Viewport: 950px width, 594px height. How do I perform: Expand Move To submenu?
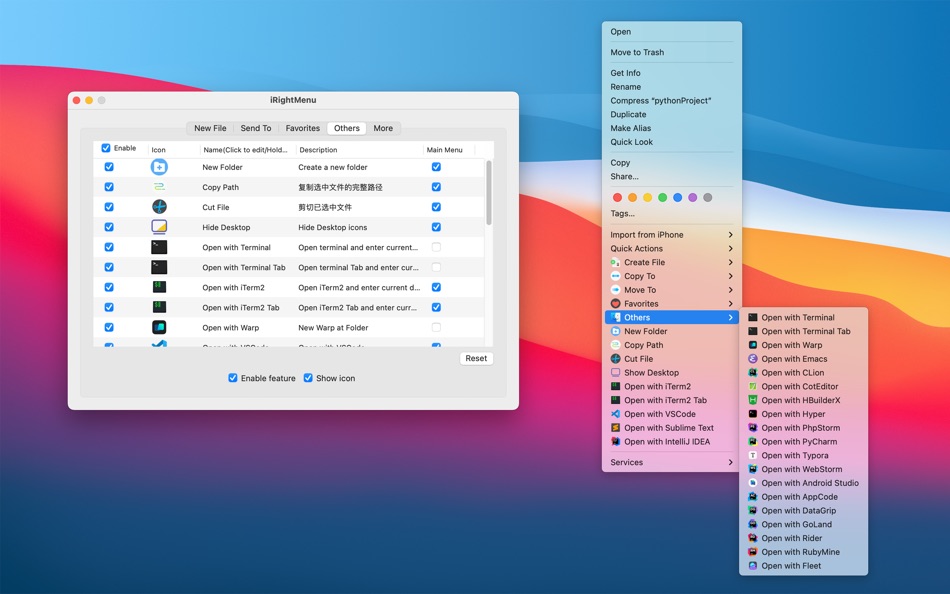tap(671, 290)
